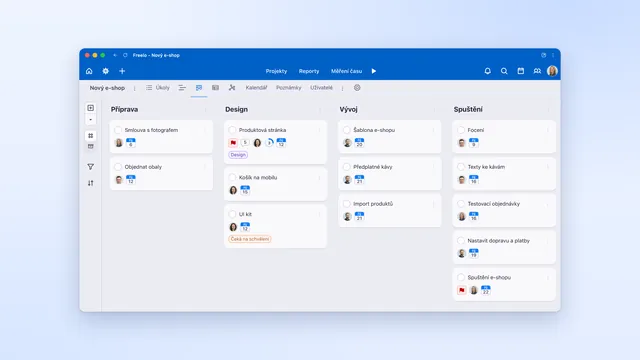This screenshot has height=360, width=640.
Task: Expand dots menu beside Nový e-shop title
Action: tap(134, 88)
